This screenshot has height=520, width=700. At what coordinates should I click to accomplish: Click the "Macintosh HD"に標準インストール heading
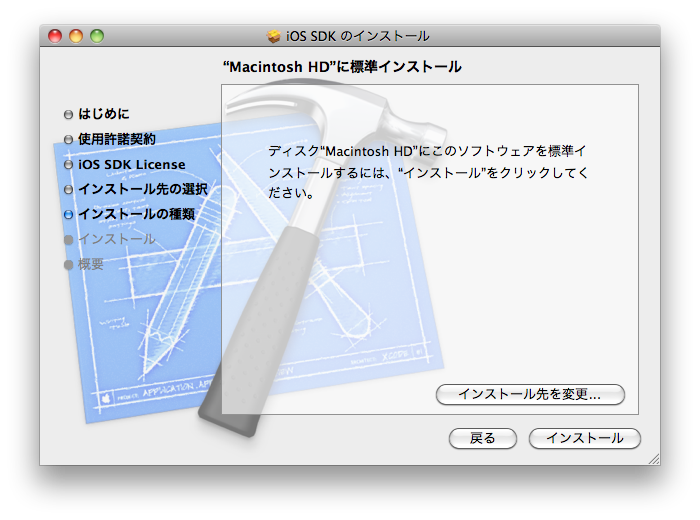pyautogui.click(x=342, y=67)
